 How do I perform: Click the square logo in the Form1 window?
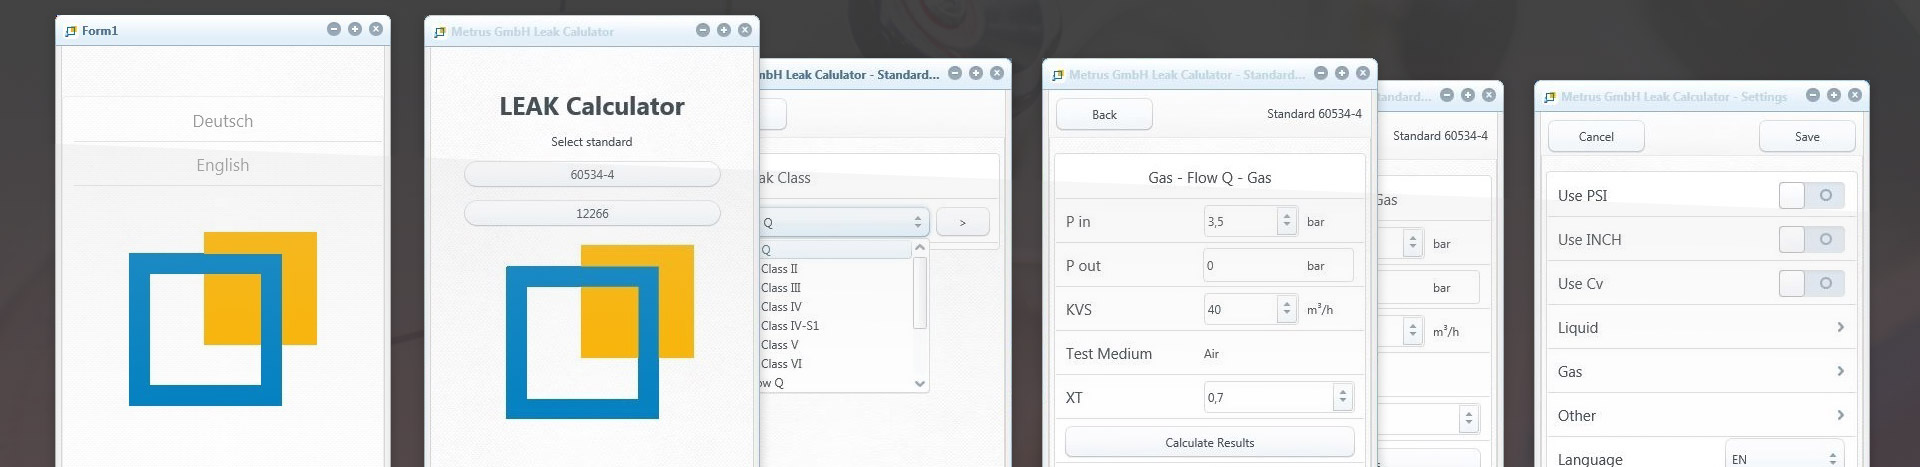(x=222, y=318)
